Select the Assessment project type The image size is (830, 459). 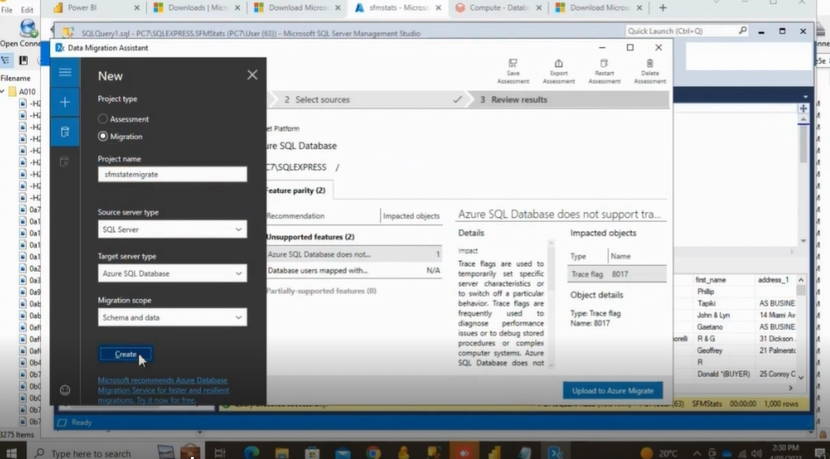tap(103, 119)
